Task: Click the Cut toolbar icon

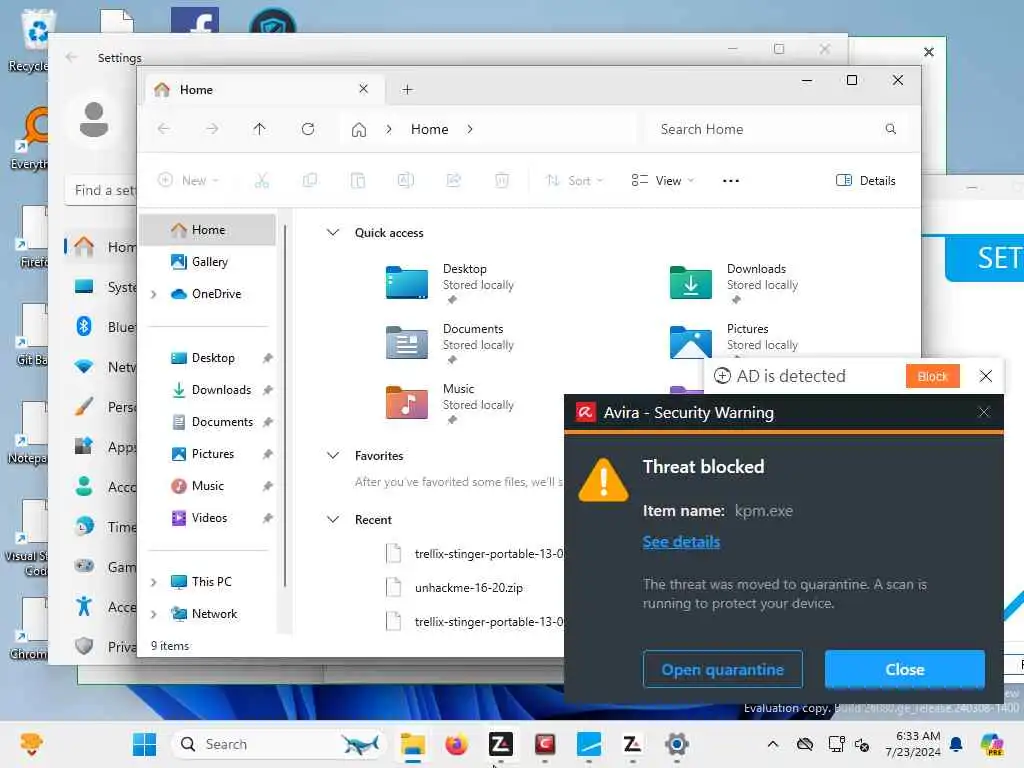Action: (x=262, y=180)
